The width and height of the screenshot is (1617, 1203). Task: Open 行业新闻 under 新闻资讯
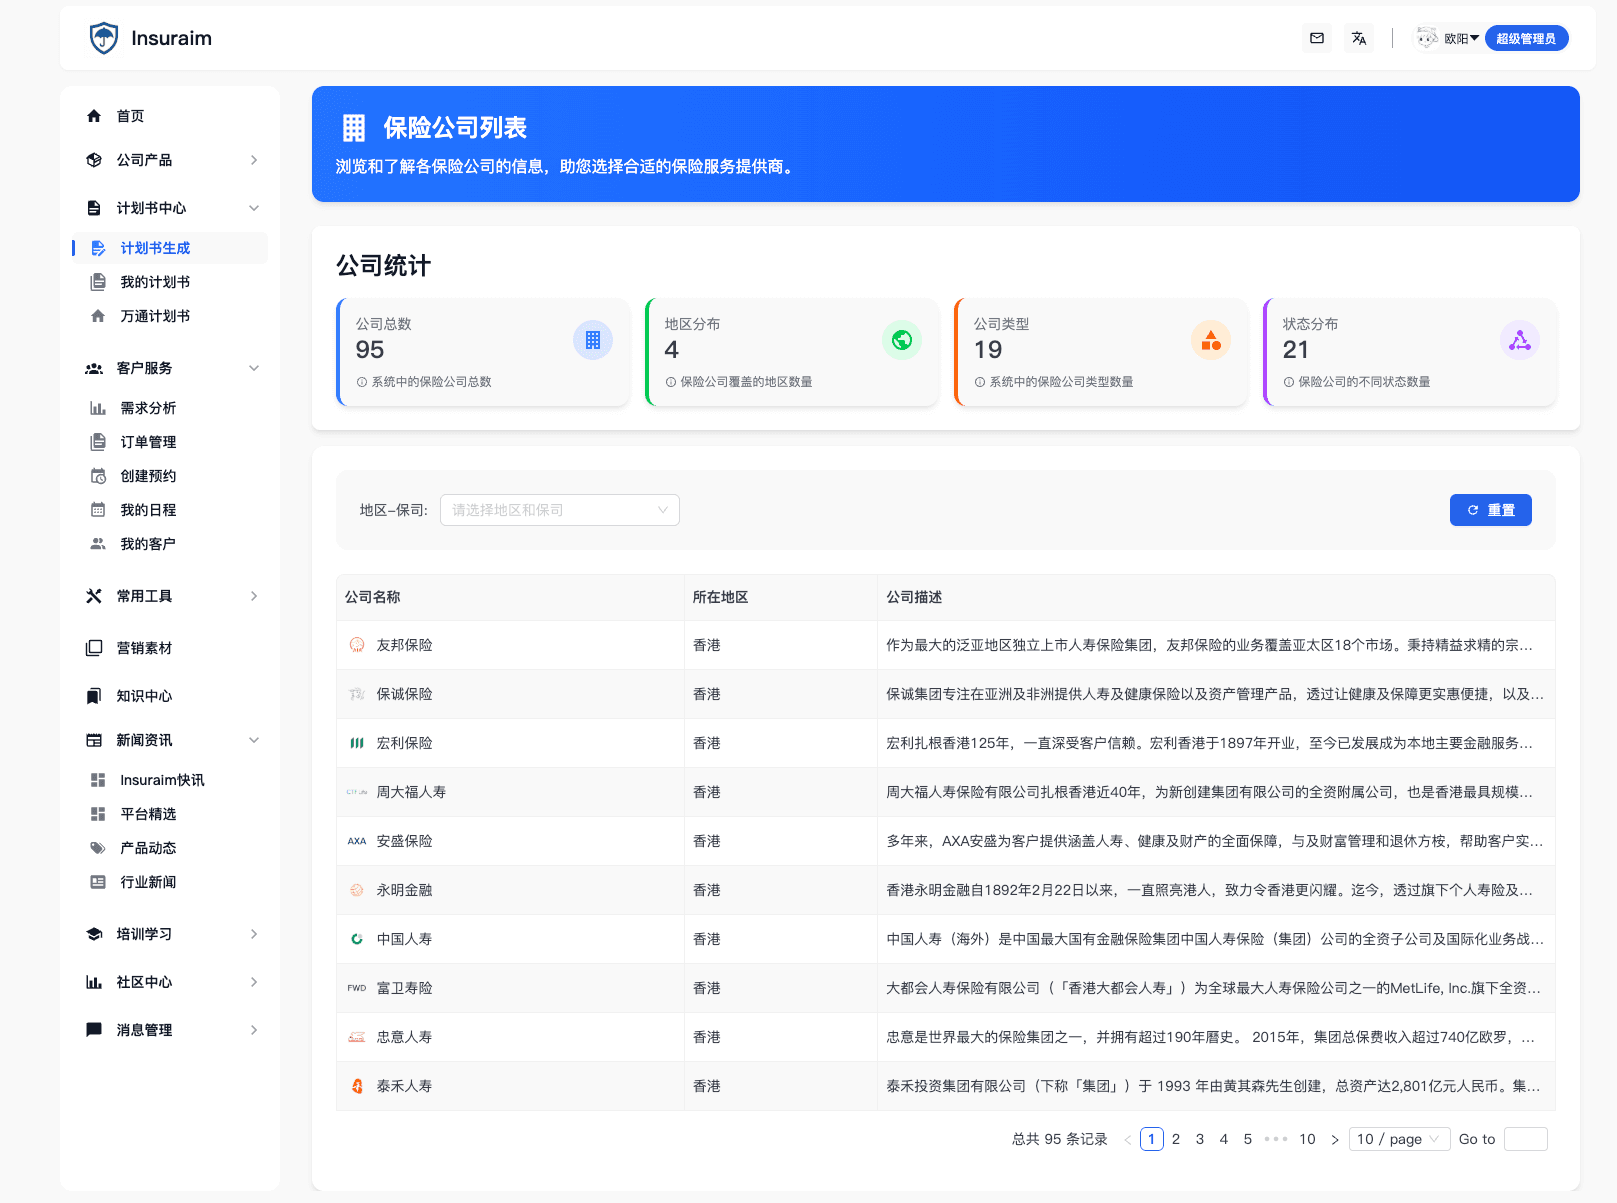point(146,881)
